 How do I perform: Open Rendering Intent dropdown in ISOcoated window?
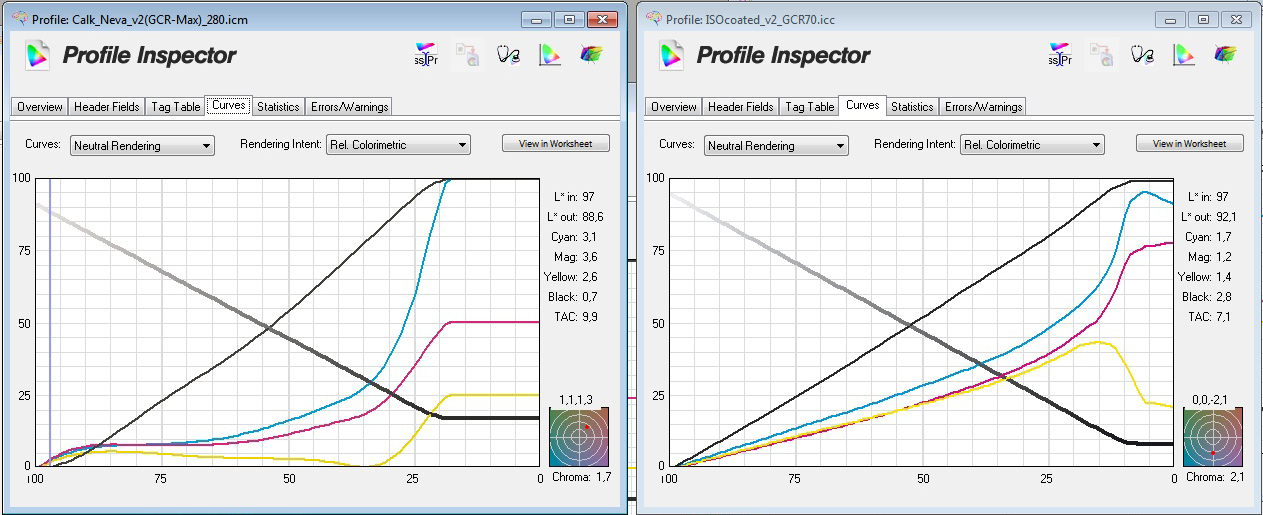[x=1032, y=145]
